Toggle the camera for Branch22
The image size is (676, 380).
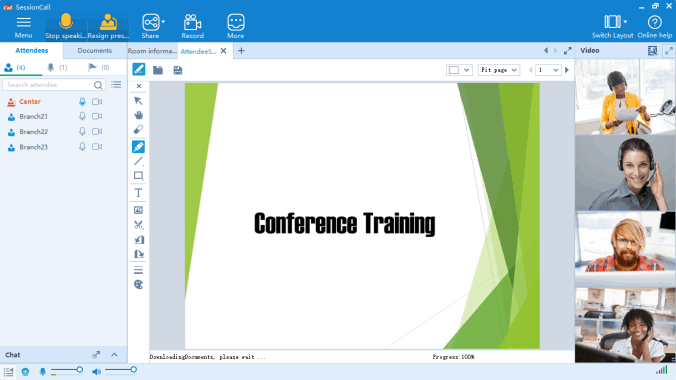click(x=97, y=132)
